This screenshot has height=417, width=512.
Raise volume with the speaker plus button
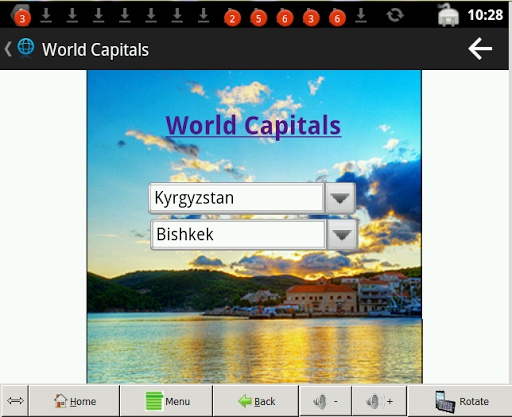pyautogui.click(x=379, y=401)
